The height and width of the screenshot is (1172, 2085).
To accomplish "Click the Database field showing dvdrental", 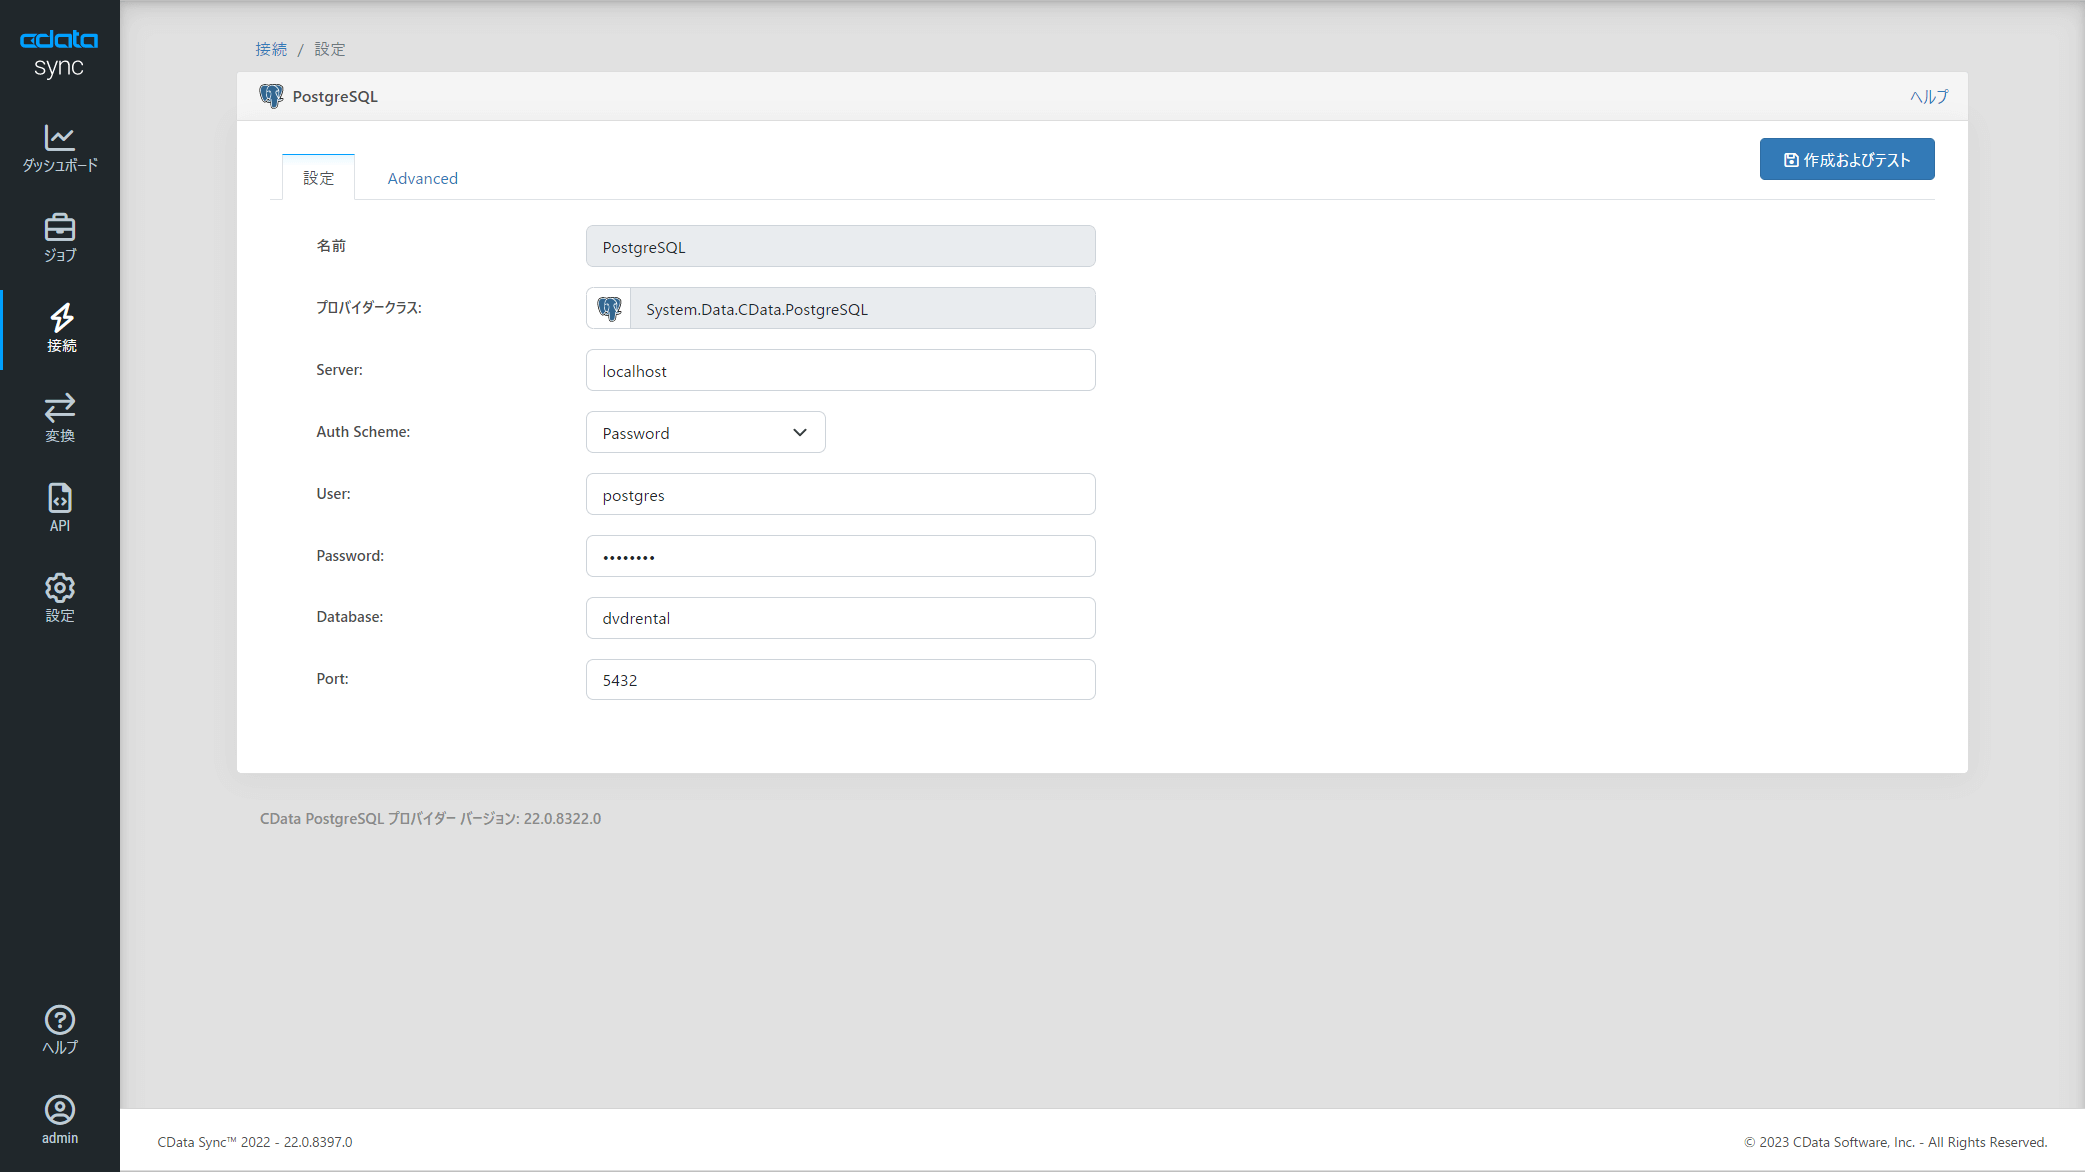I will tap(840, 618).
